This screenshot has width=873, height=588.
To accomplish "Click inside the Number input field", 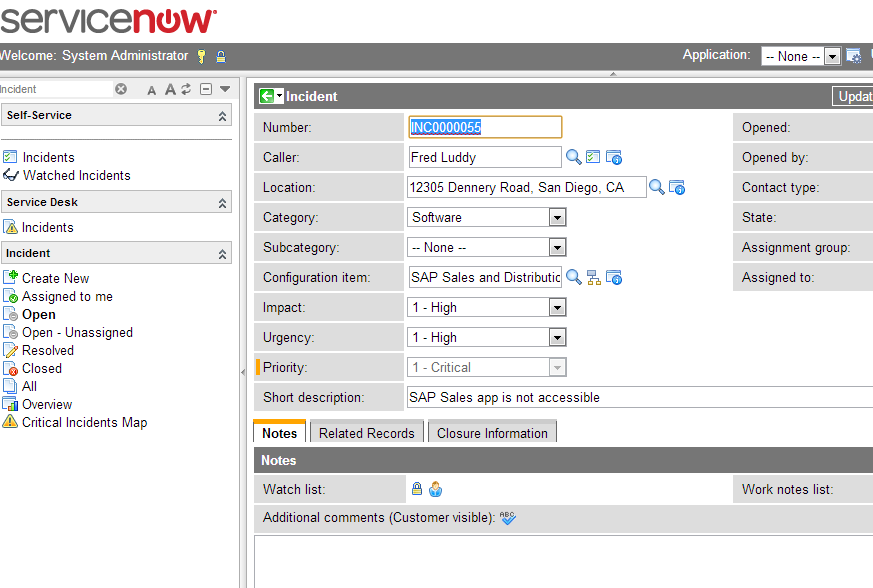I will click(x=484, y=127).
